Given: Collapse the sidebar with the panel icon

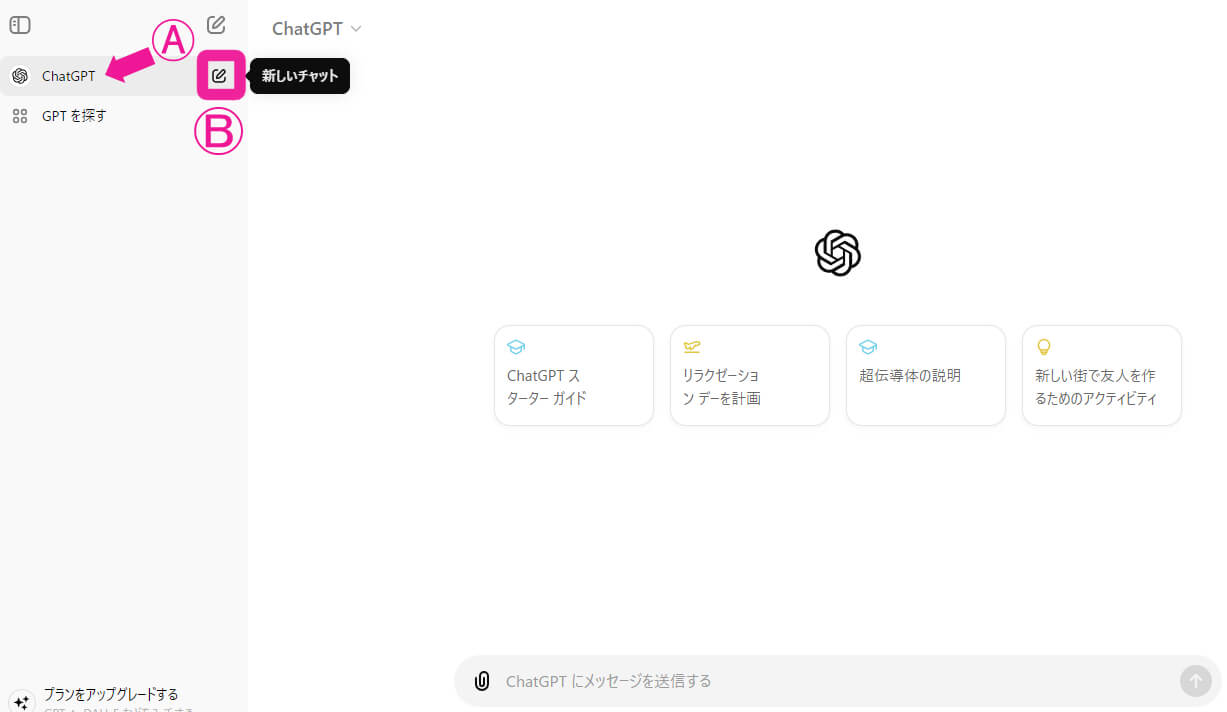Looking at the screenshot, I should point(19,26).
